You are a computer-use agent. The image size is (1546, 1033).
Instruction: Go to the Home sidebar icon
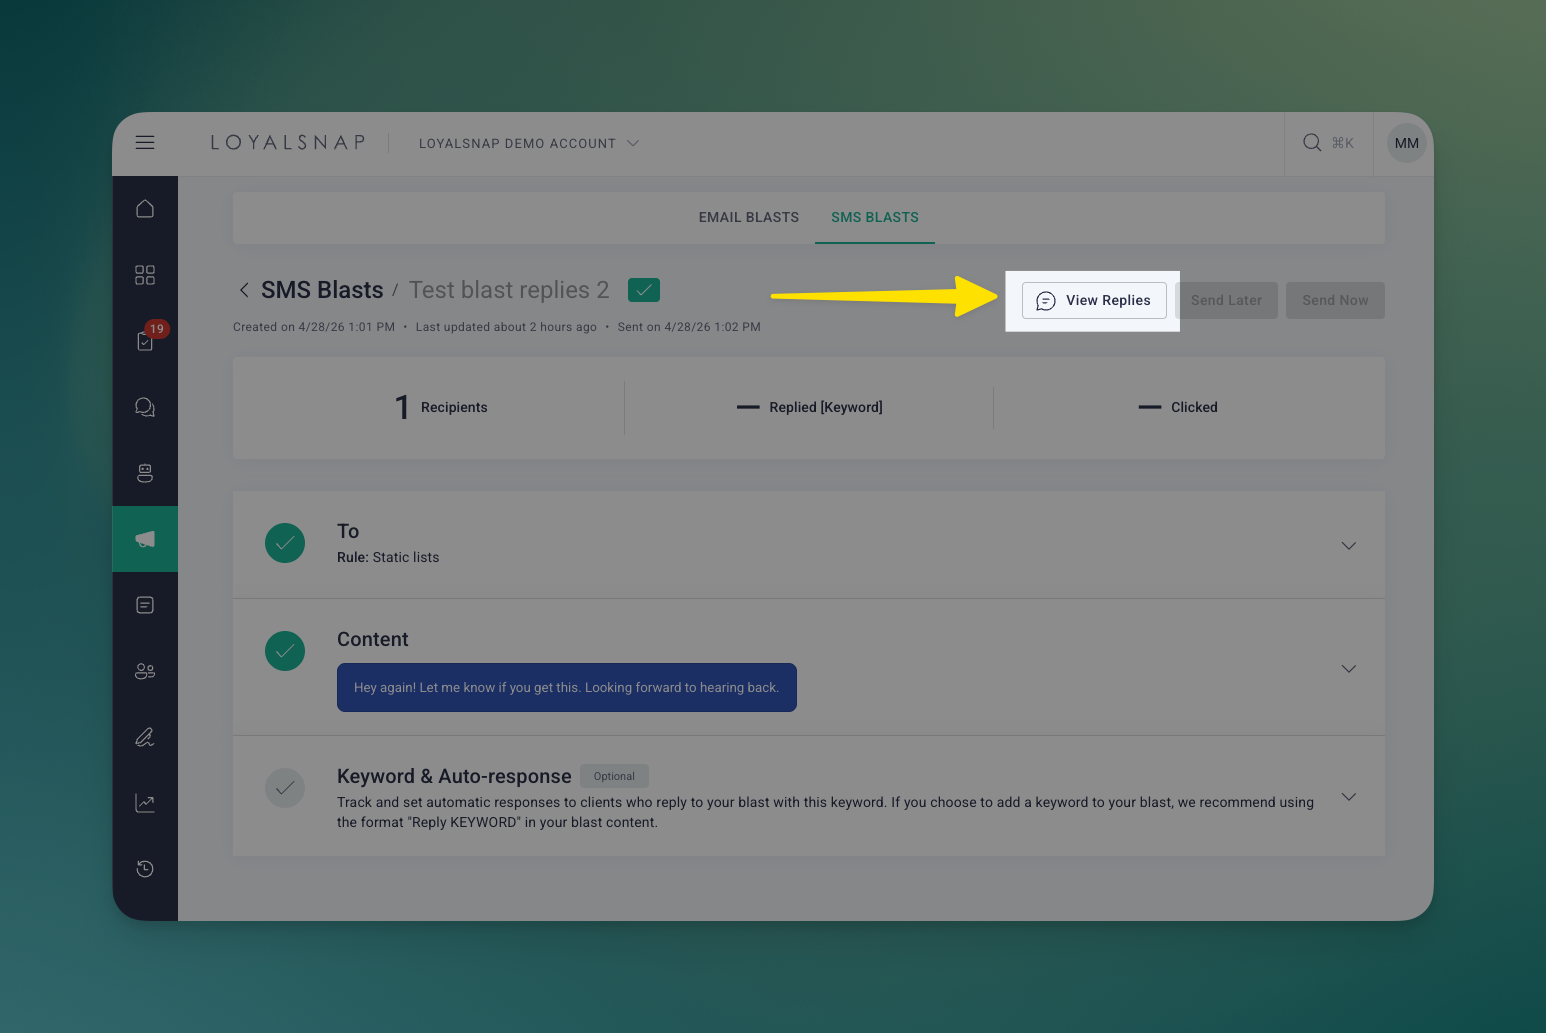pyautogui.click(x=145, y=209)
